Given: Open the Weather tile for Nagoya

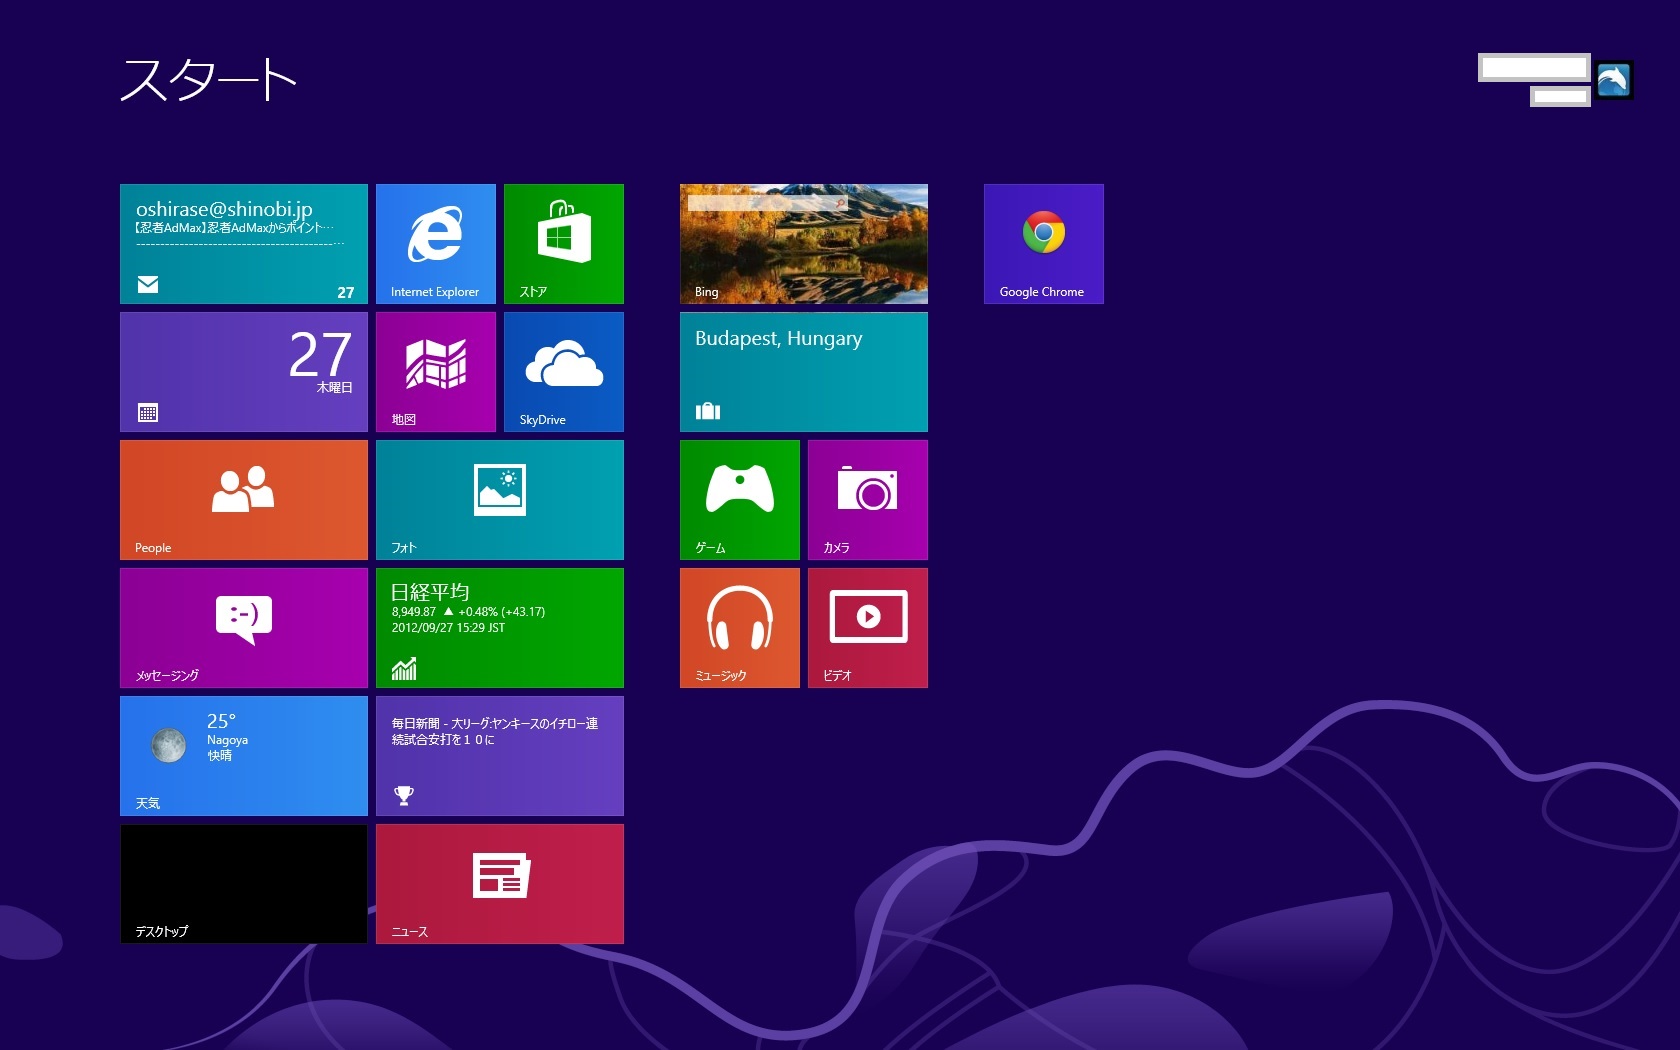Looking at the screenshot, I should (x=244, y=756).
